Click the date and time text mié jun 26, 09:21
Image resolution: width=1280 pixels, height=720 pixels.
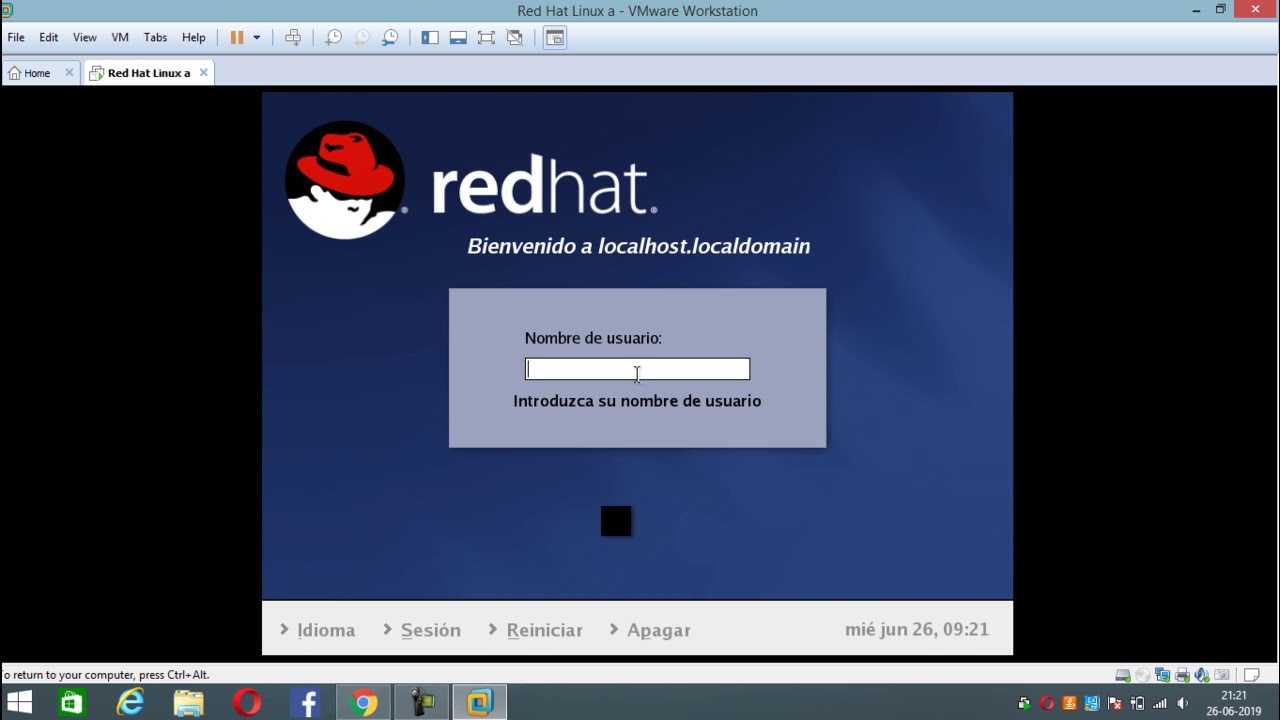(917, 629)
